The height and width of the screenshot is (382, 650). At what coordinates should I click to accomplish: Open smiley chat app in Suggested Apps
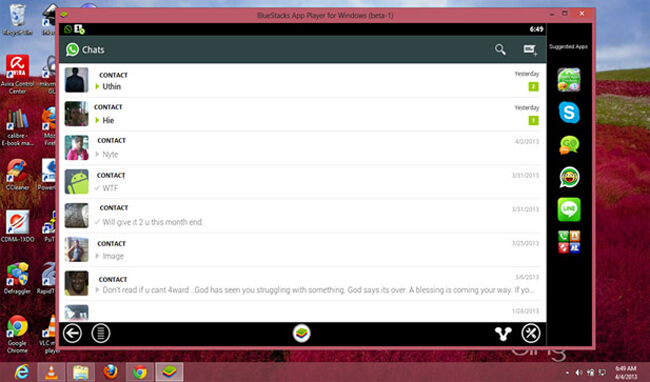pyautogui.click(x=569, y=177)
